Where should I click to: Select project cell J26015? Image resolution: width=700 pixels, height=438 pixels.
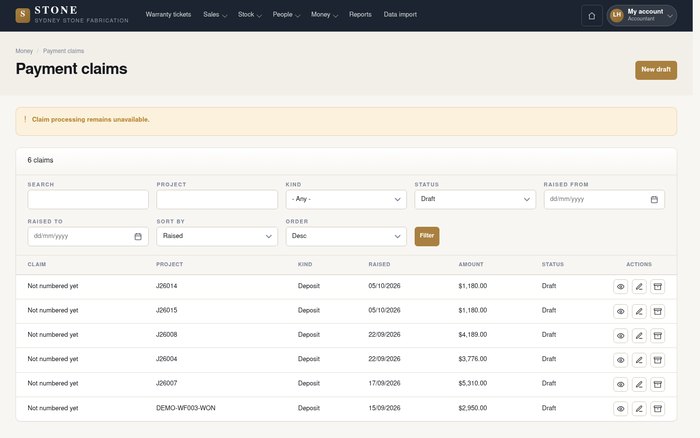pyautogui.click(x=167, y=310)
